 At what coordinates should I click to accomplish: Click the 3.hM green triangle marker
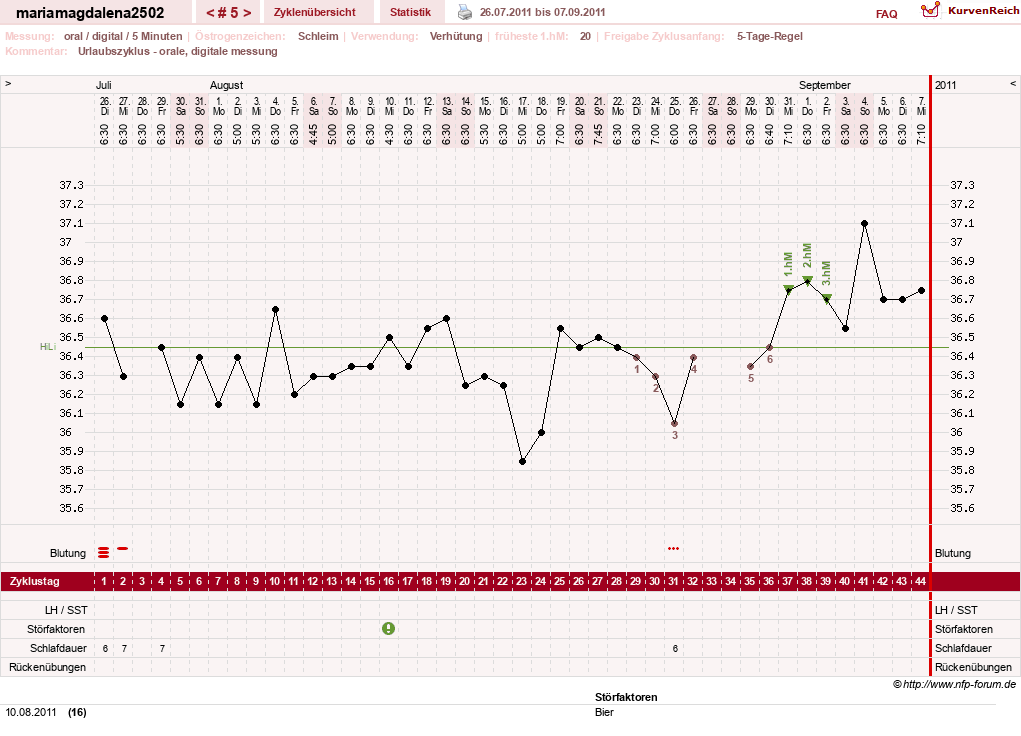(x=827, y=298)
